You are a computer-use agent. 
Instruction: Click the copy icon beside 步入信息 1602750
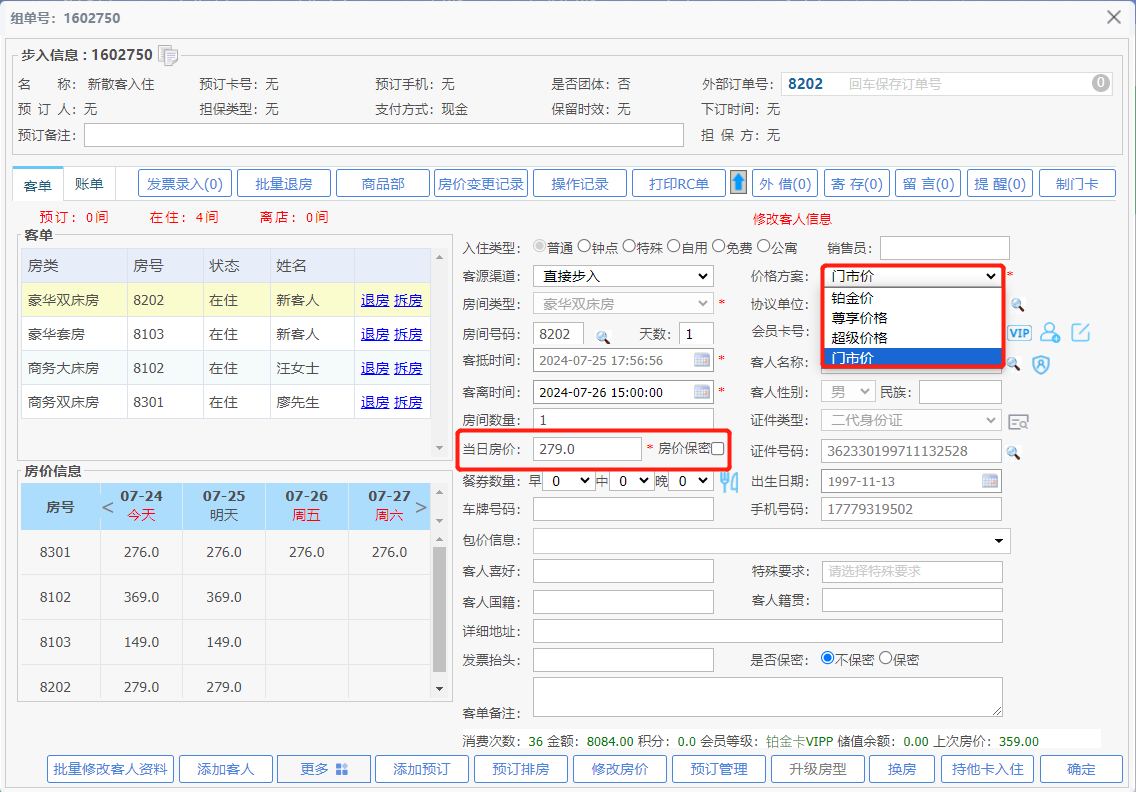pyautogui.click(x=168, y=55)
